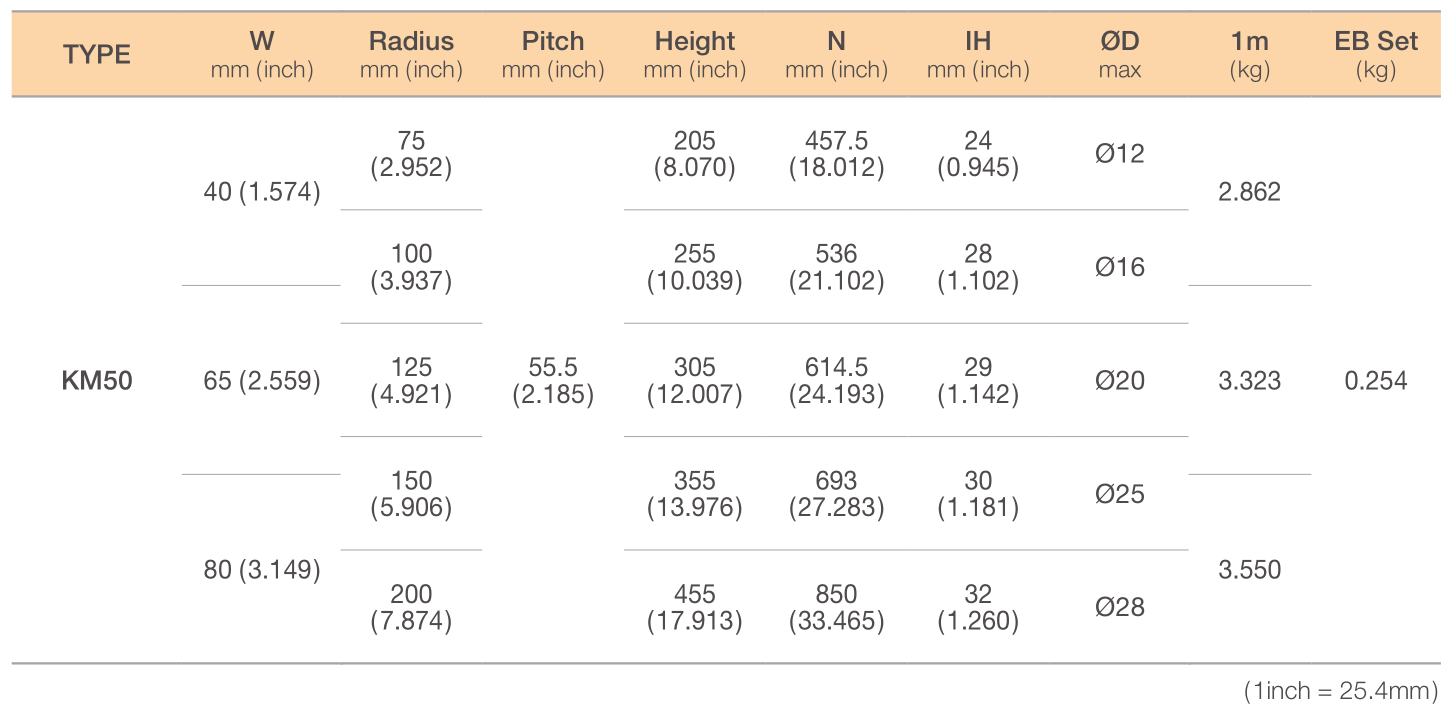Select the 80 (3.149) width cell

[262, 570]
